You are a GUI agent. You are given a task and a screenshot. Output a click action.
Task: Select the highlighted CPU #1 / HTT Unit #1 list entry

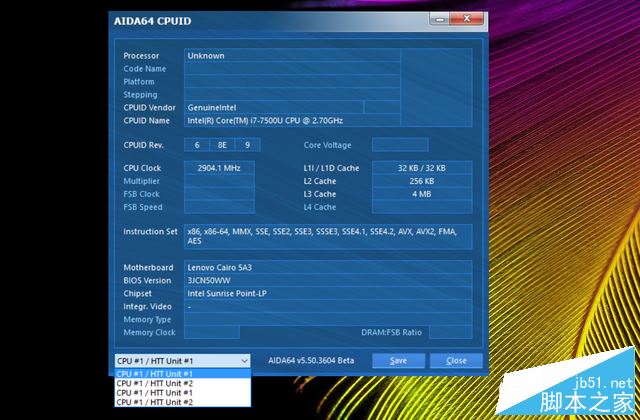[182, 374]
